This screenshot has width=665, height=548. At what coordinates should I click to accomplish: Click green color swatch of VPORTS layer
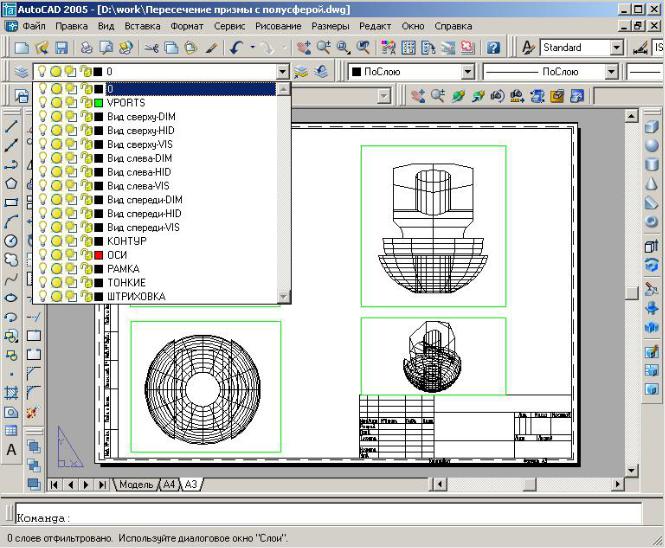pos(98,103)
